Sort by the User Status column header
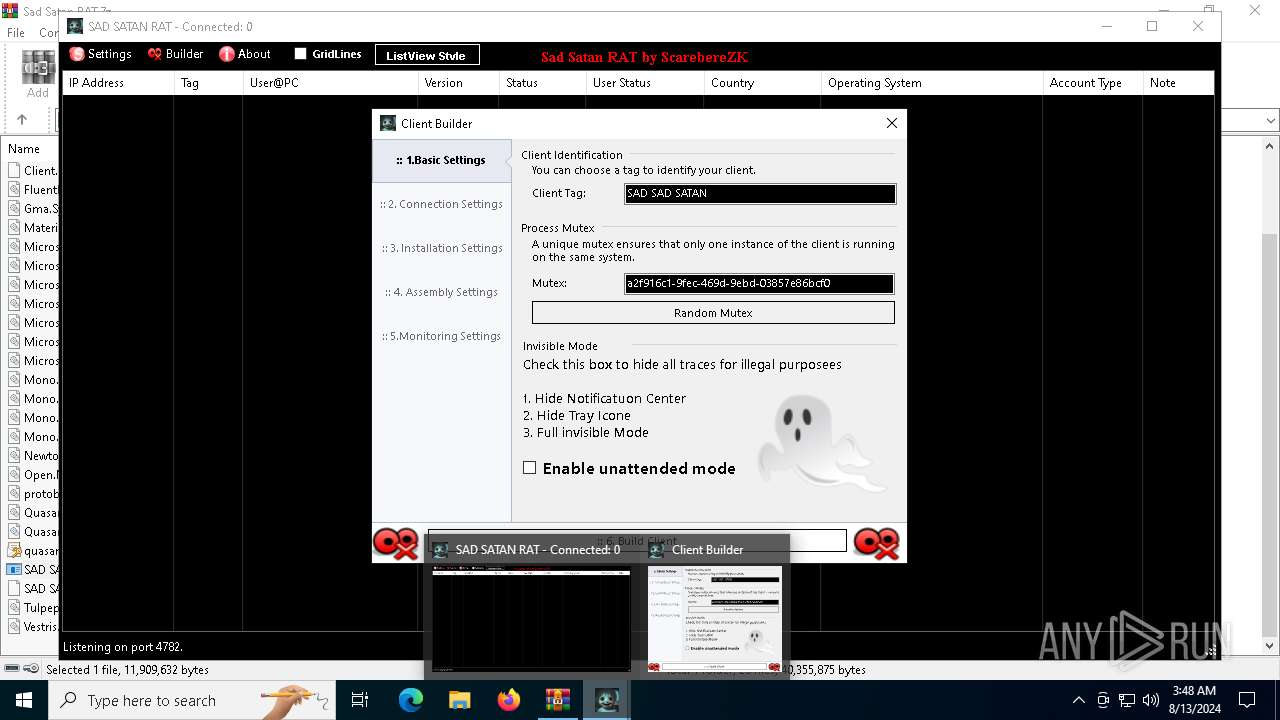Screen dimensions: 1280x720 (x=645, y=83)
